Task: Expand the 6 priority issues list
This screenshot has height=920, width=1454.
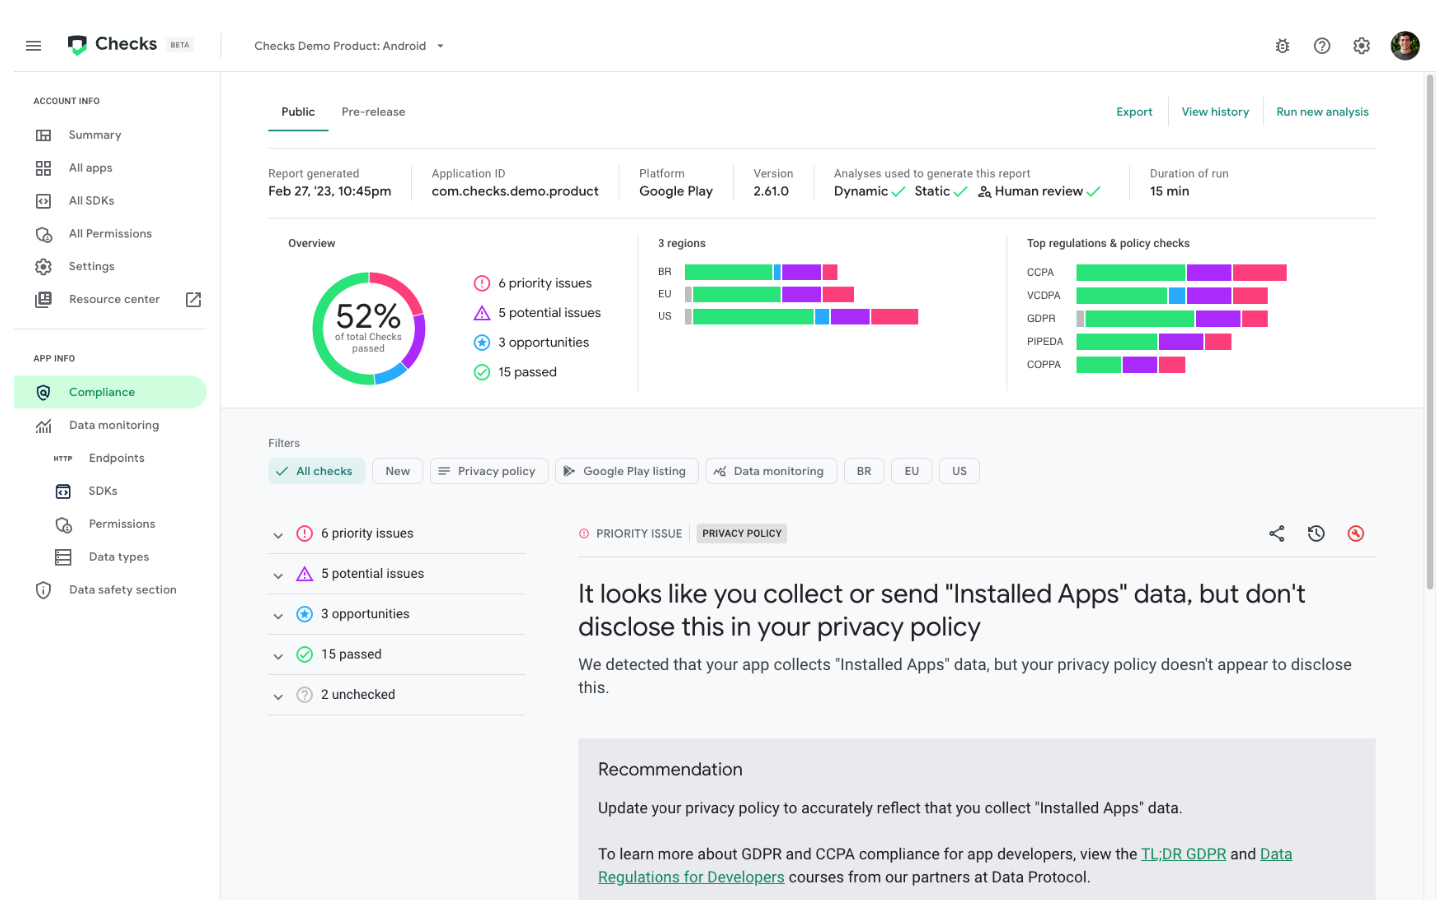Action: click(x=278, y=535)
